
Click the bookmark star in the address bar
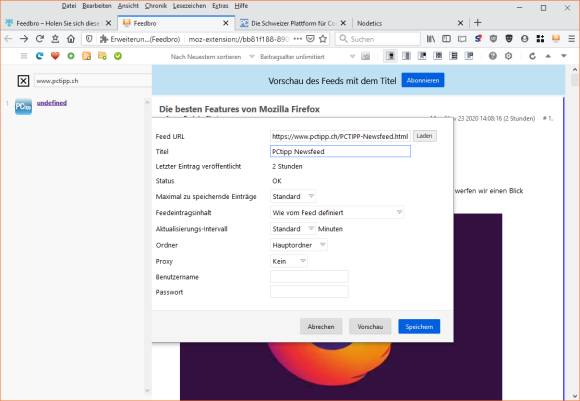323,39
